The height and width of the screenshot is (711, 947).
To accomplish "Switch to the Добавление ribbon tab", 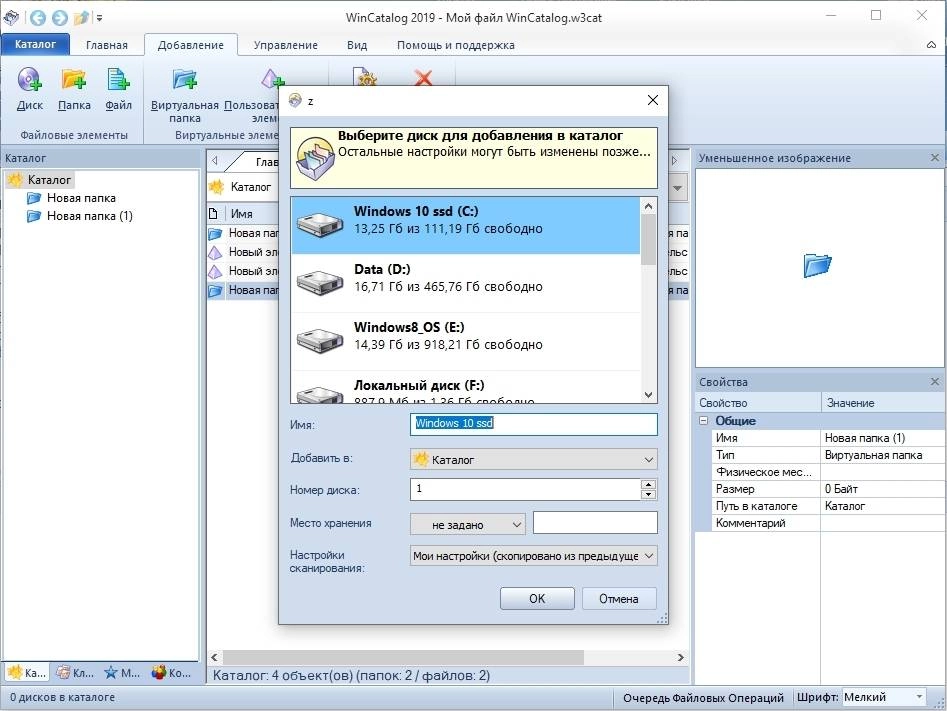I will pos(190,45).
